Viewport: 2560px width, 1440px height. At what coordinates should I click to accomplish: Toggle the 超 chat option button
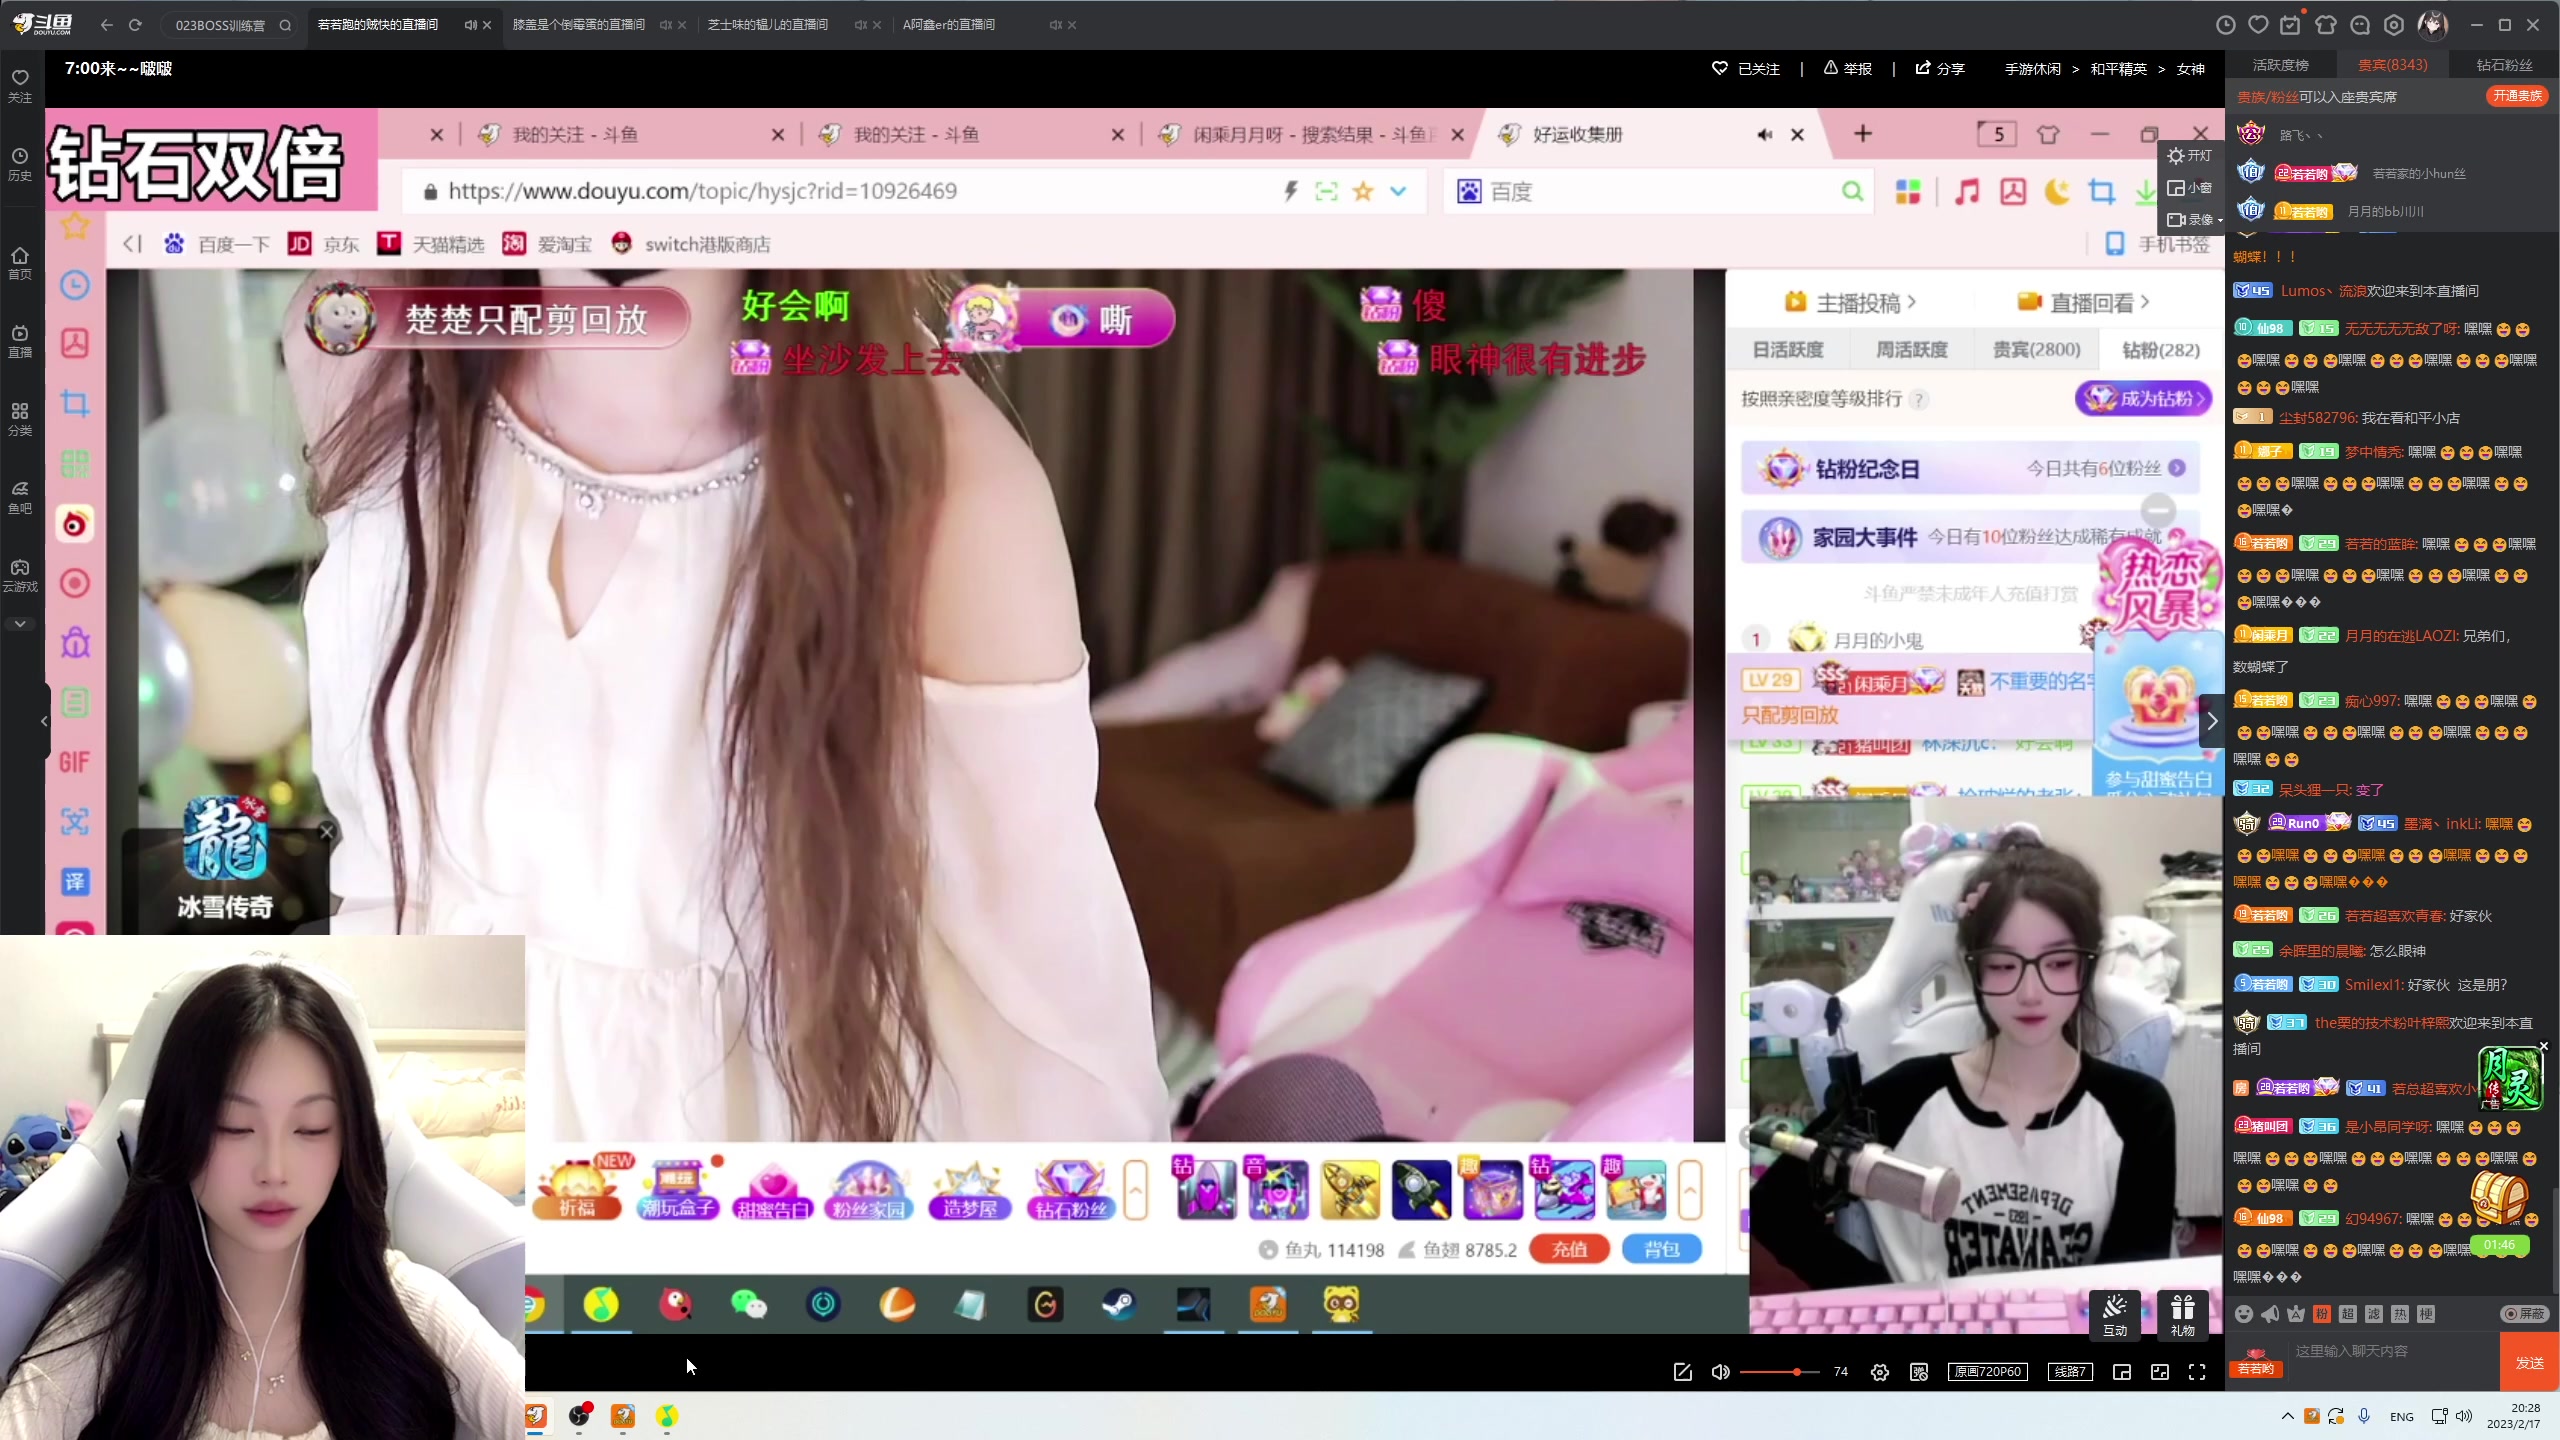pos(2348,1314)
